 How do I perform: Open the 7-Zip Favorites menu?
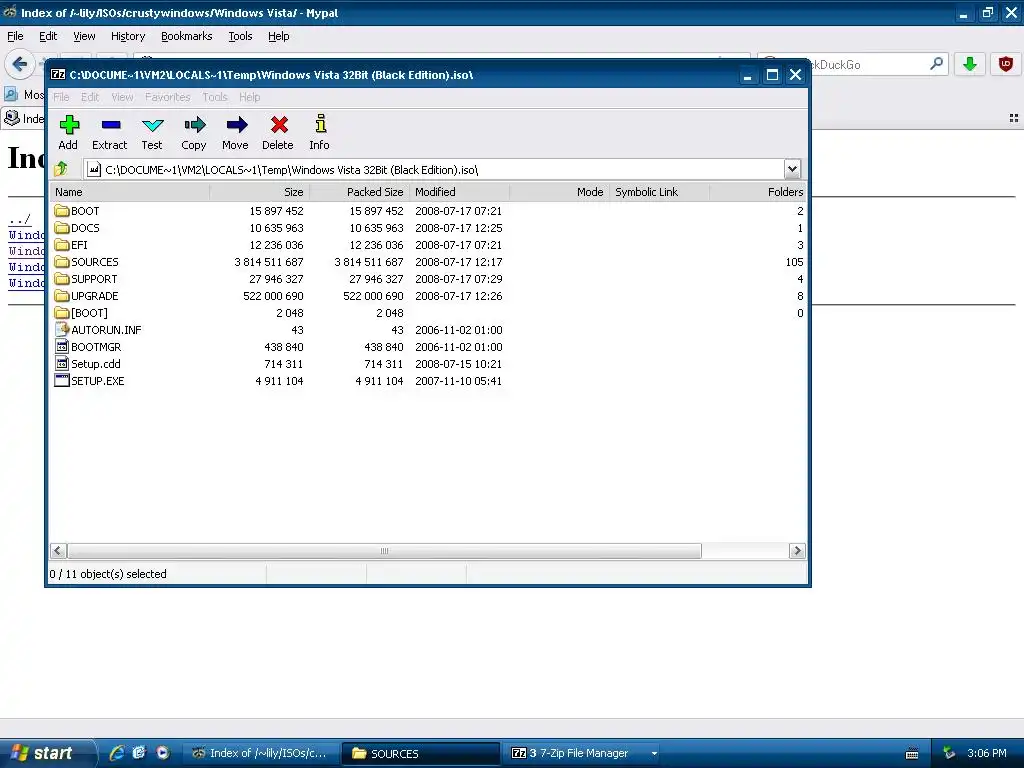coord(167,97)
